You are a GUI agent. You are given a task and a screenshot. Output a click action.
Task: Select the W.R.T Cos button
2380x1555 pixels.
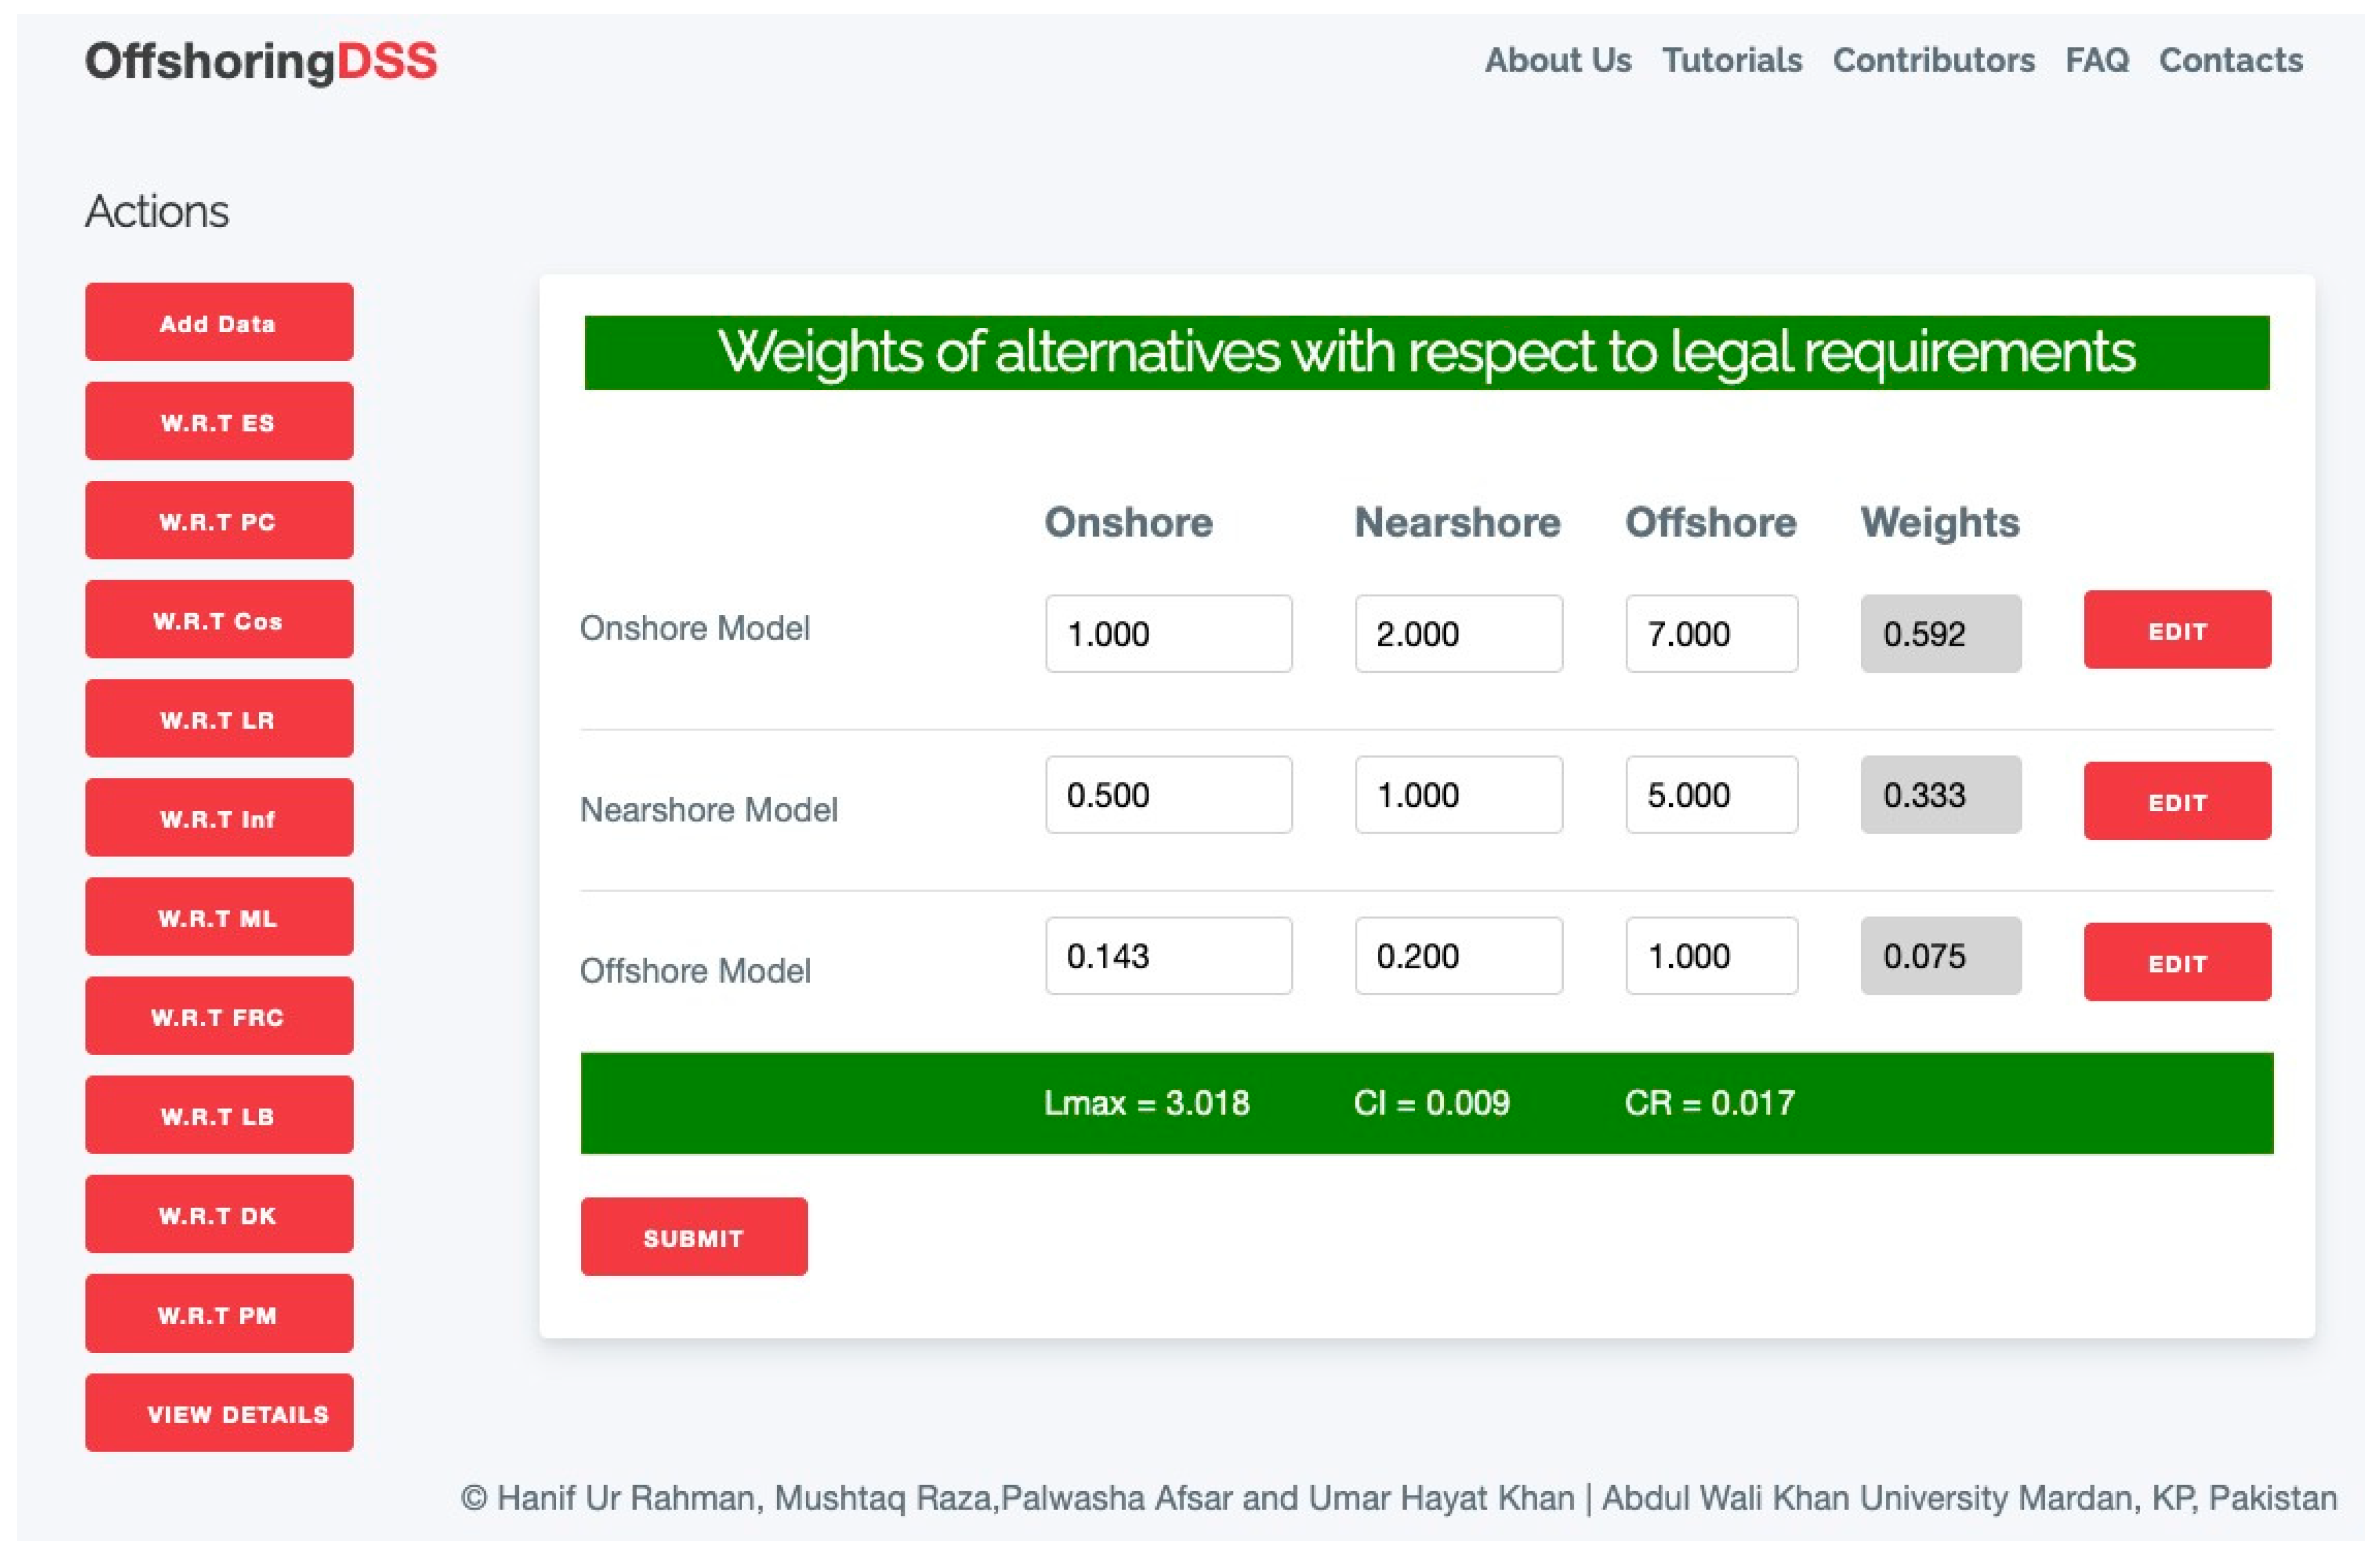(x=219, y=619)
